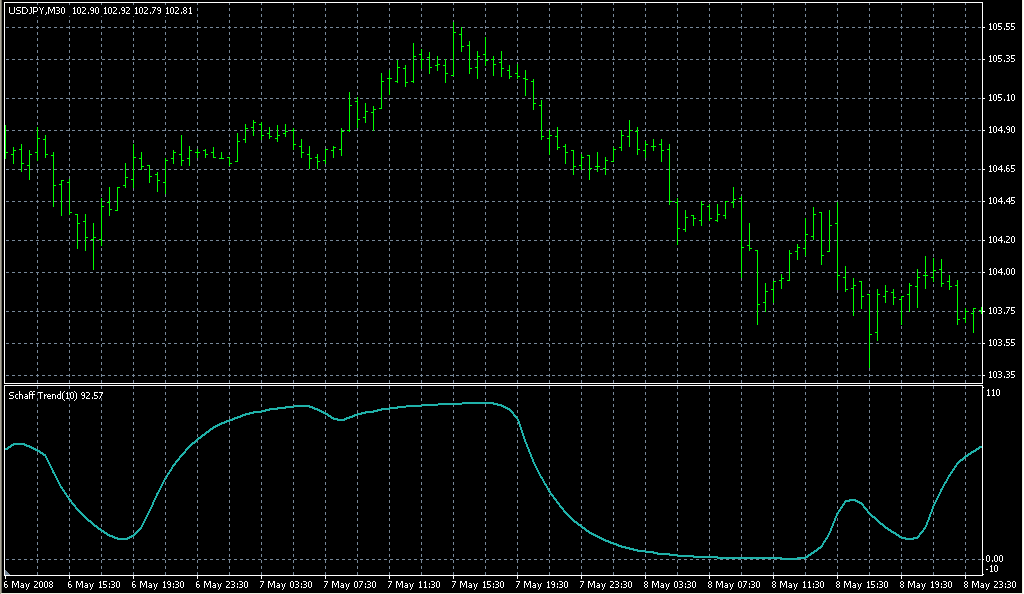The width and height of the screenshot is (1024, 594).
Task: Click the 110 indicator scale label
Action: tap(994, 393)
